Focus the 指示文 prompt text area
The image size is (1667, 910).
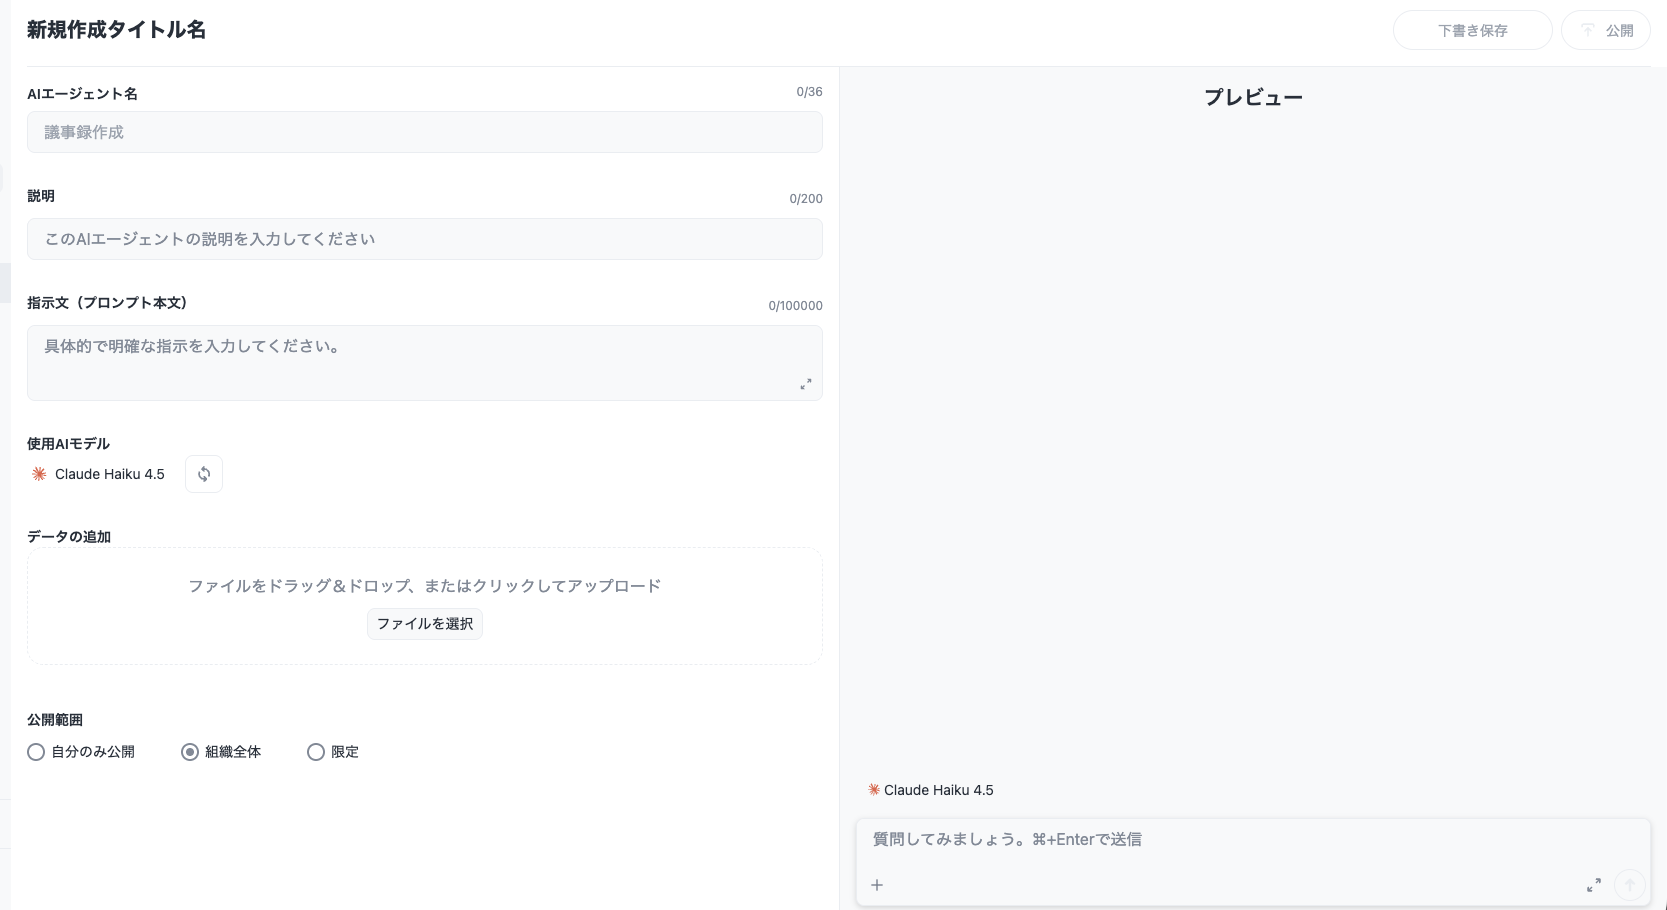[425, 363]
